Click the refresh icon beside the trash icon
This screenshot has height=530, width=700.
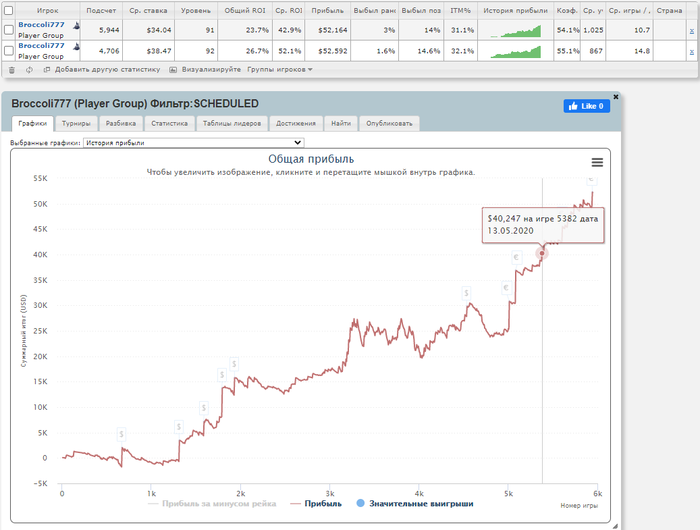click(x=29, y=70)
